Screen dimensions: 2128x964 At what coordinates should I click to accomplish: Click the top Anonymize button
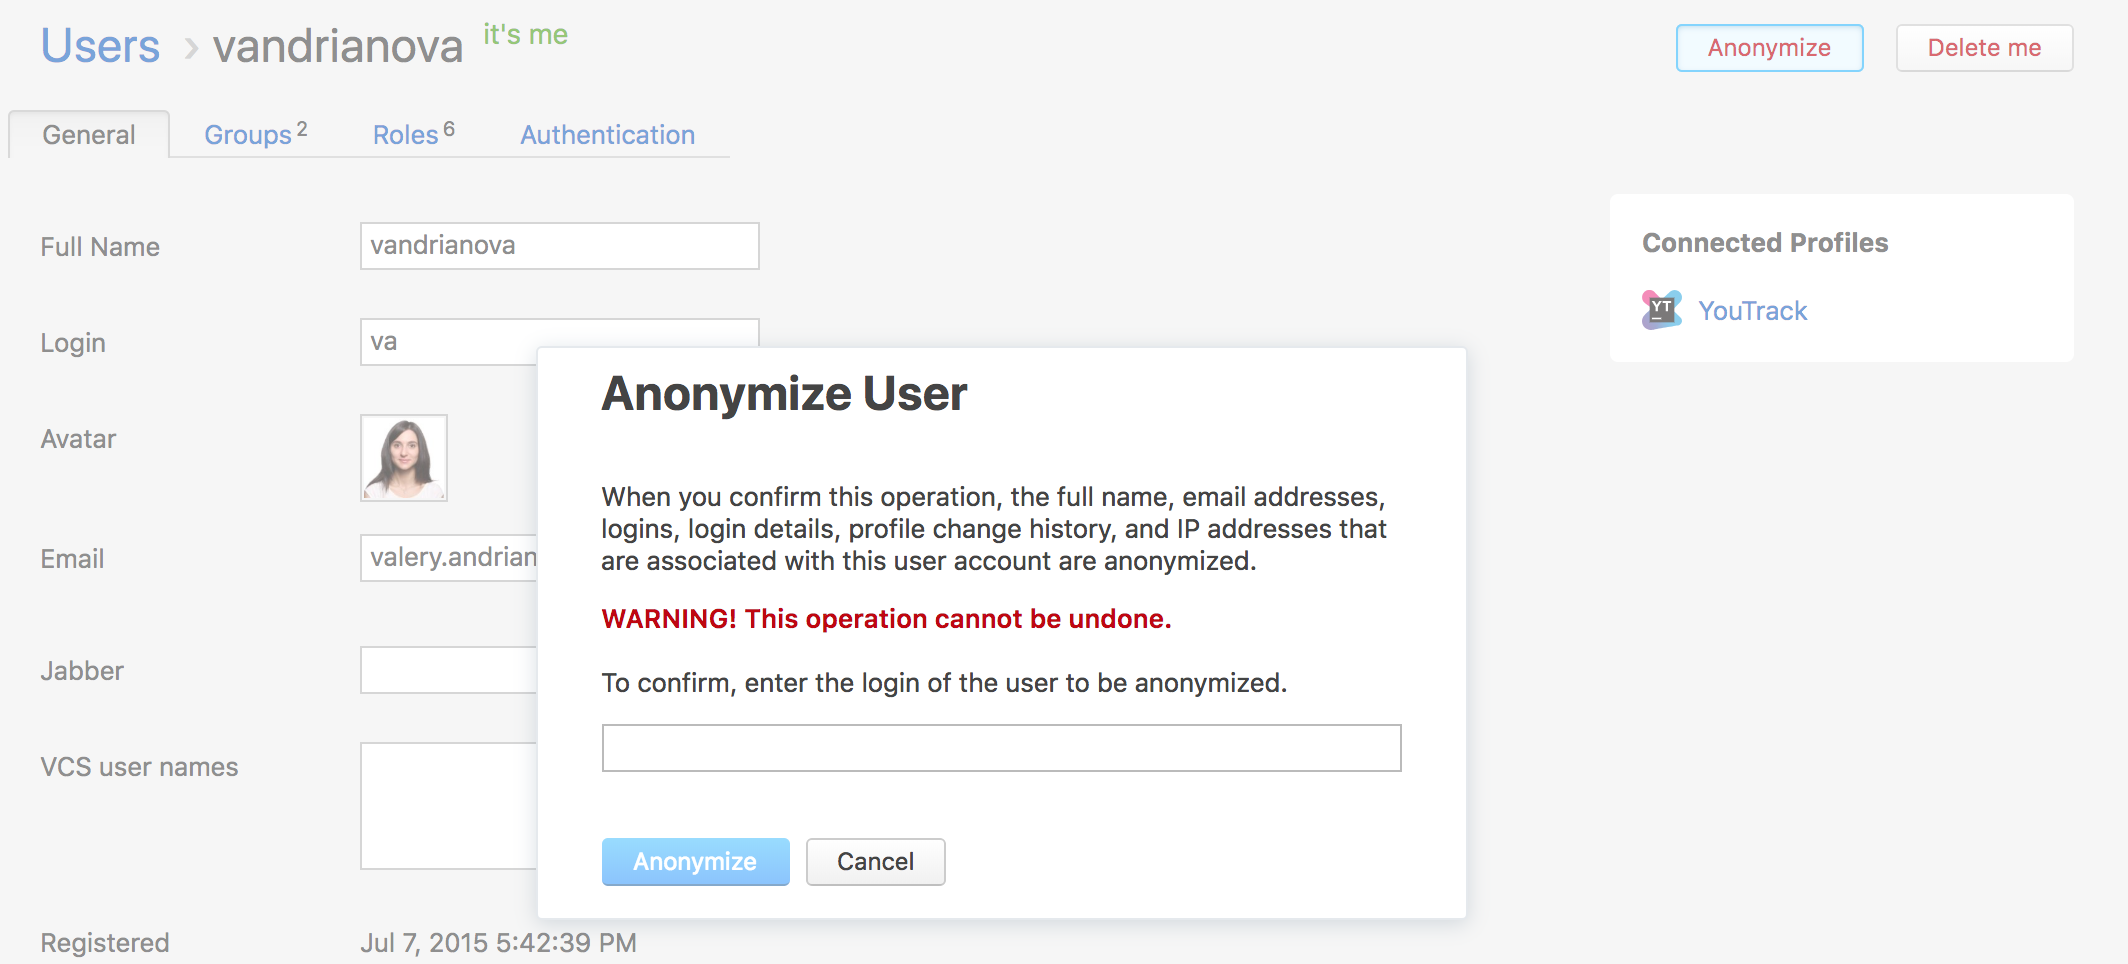[x=1769, y=47]
